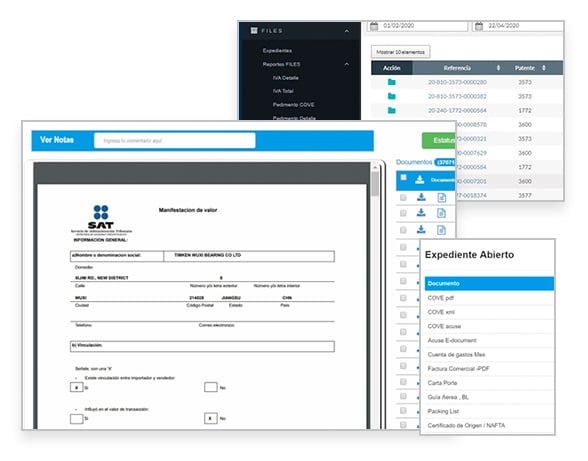Open calendar icon beside 22/04/2020 date
Screen dimensions: 588x461
[479, 26]
